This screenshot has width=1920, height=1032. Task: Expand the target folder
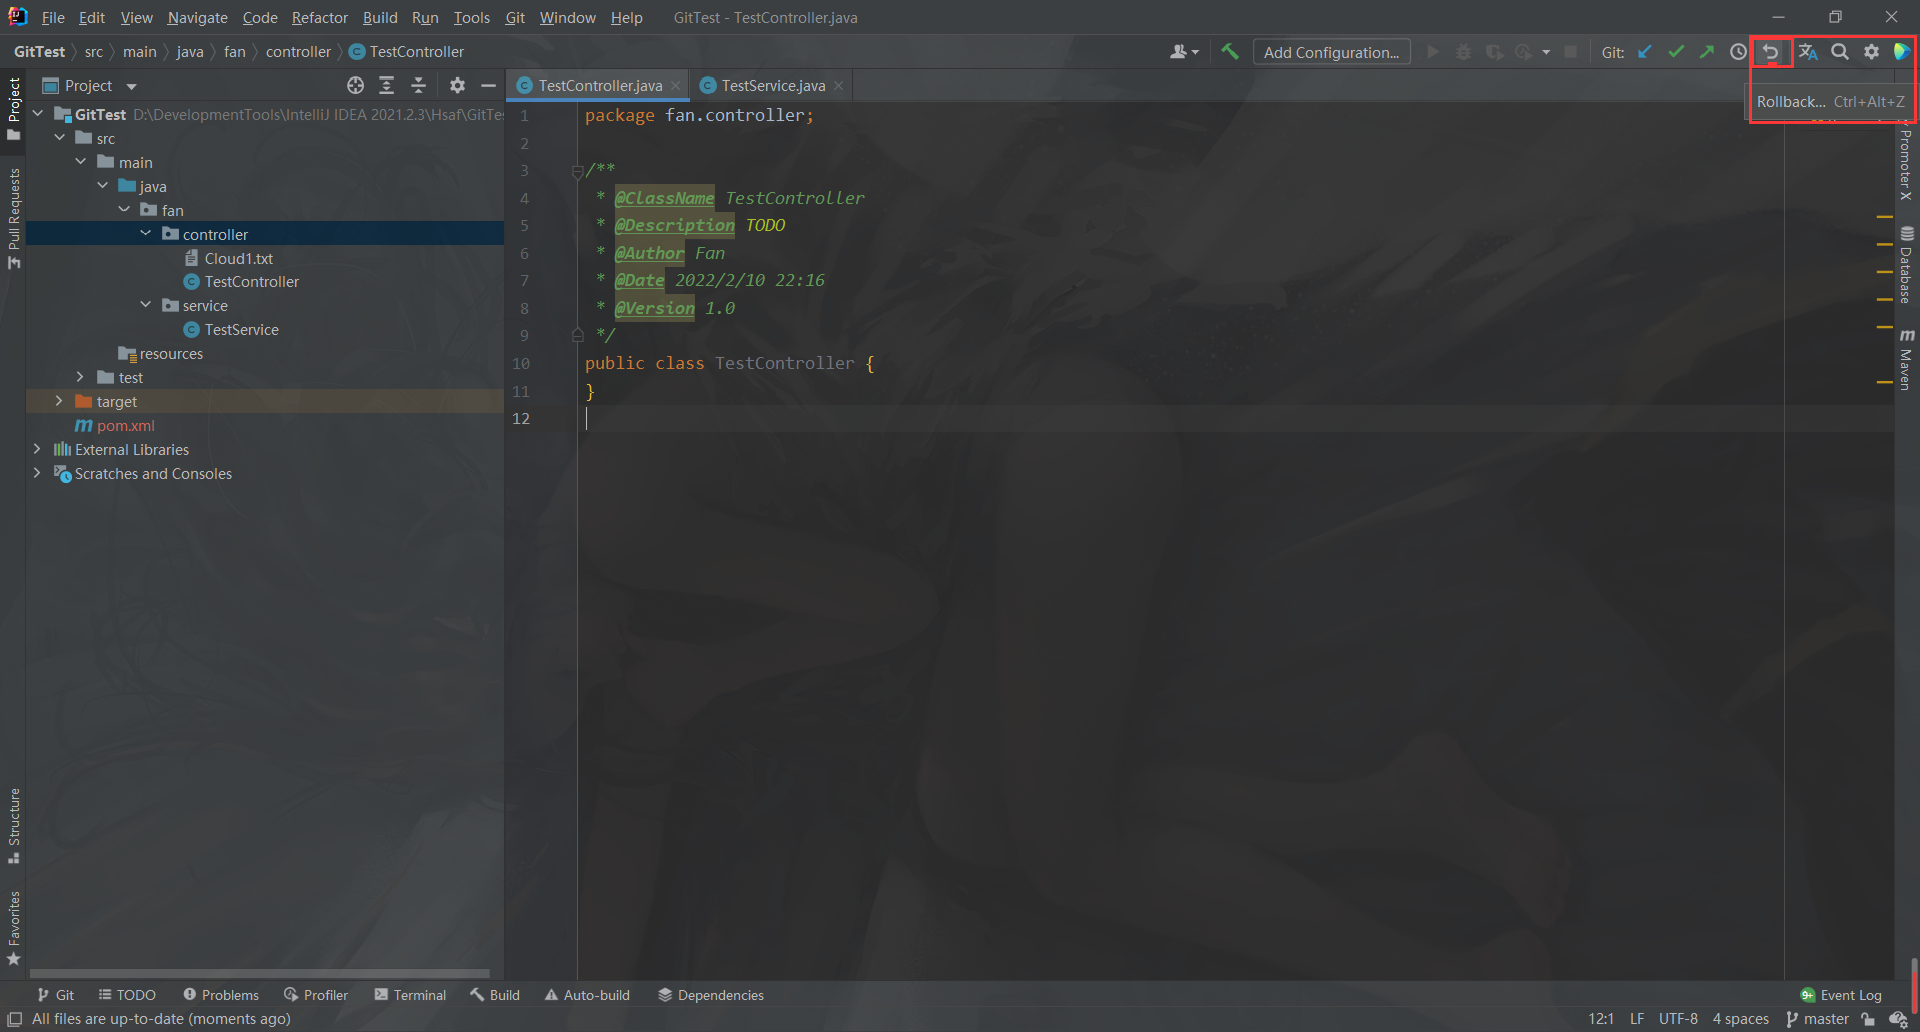click(x=59, y=401)
